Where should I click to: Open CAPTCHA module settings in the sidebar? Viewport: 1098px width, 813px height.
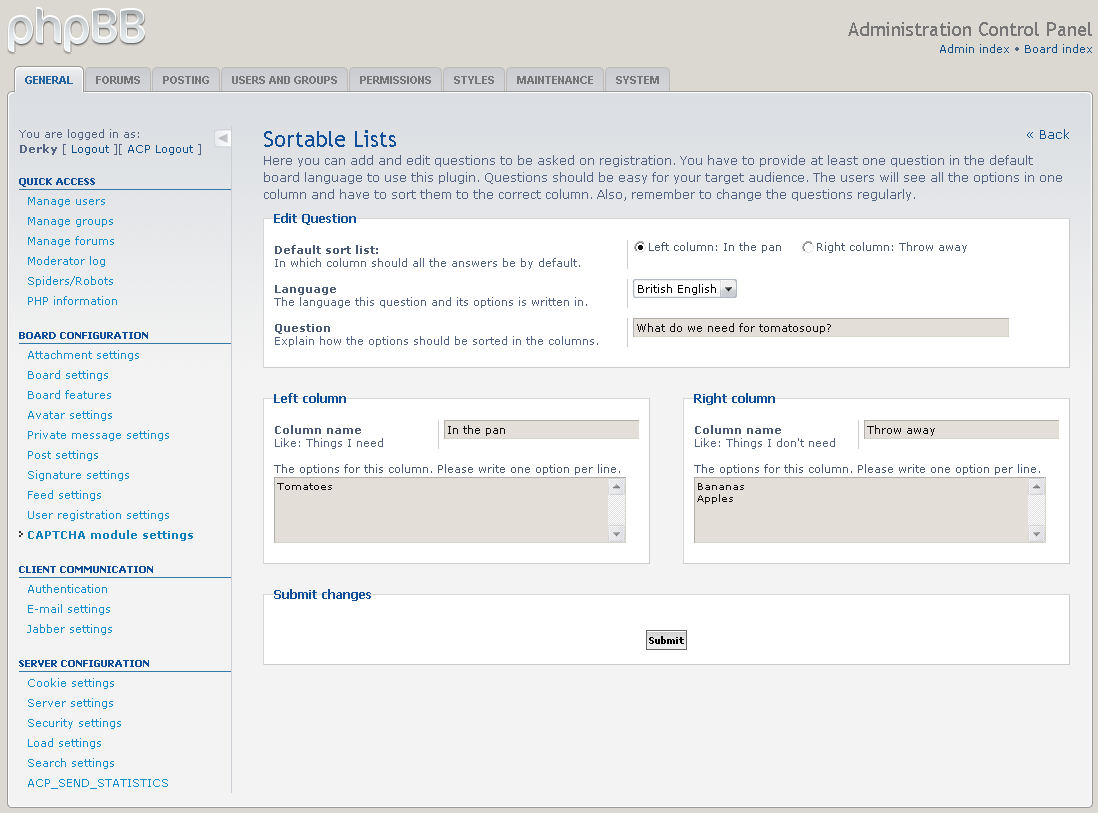pyautogui.click(x=110, y=535)
